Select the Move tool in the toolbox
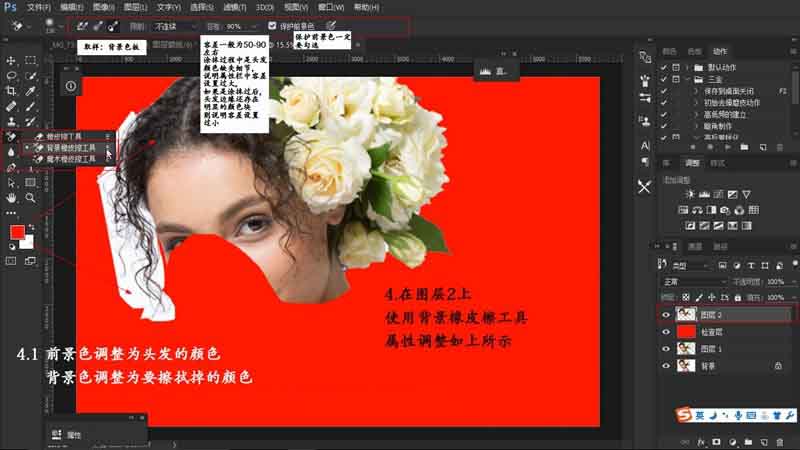The width and height of the screenshot is (800, 450). pyautogui.click(x=13, y=60)
